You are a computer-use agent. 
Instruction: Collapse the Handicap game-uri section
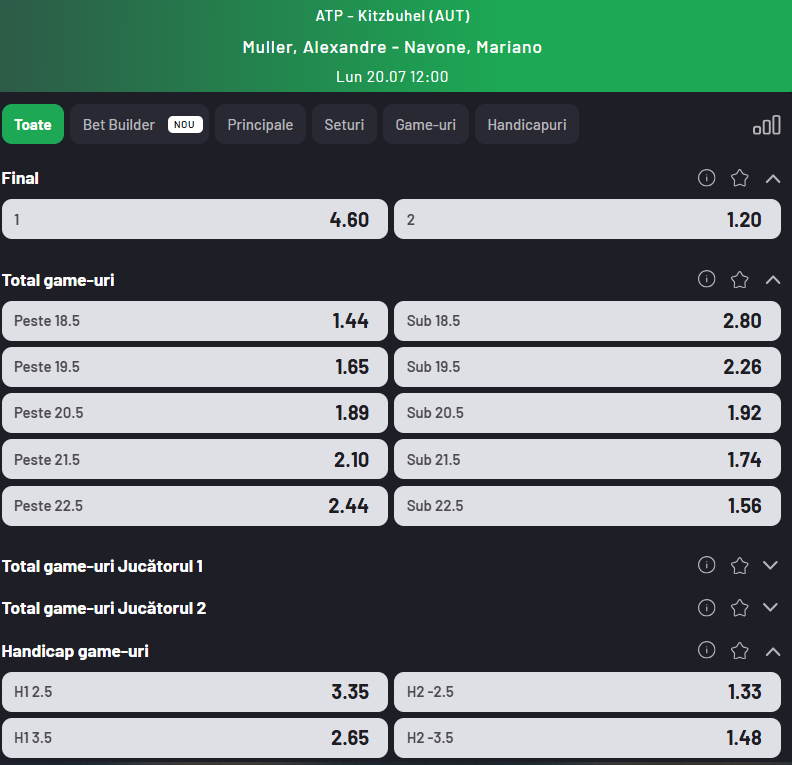[x=773, y=651]
